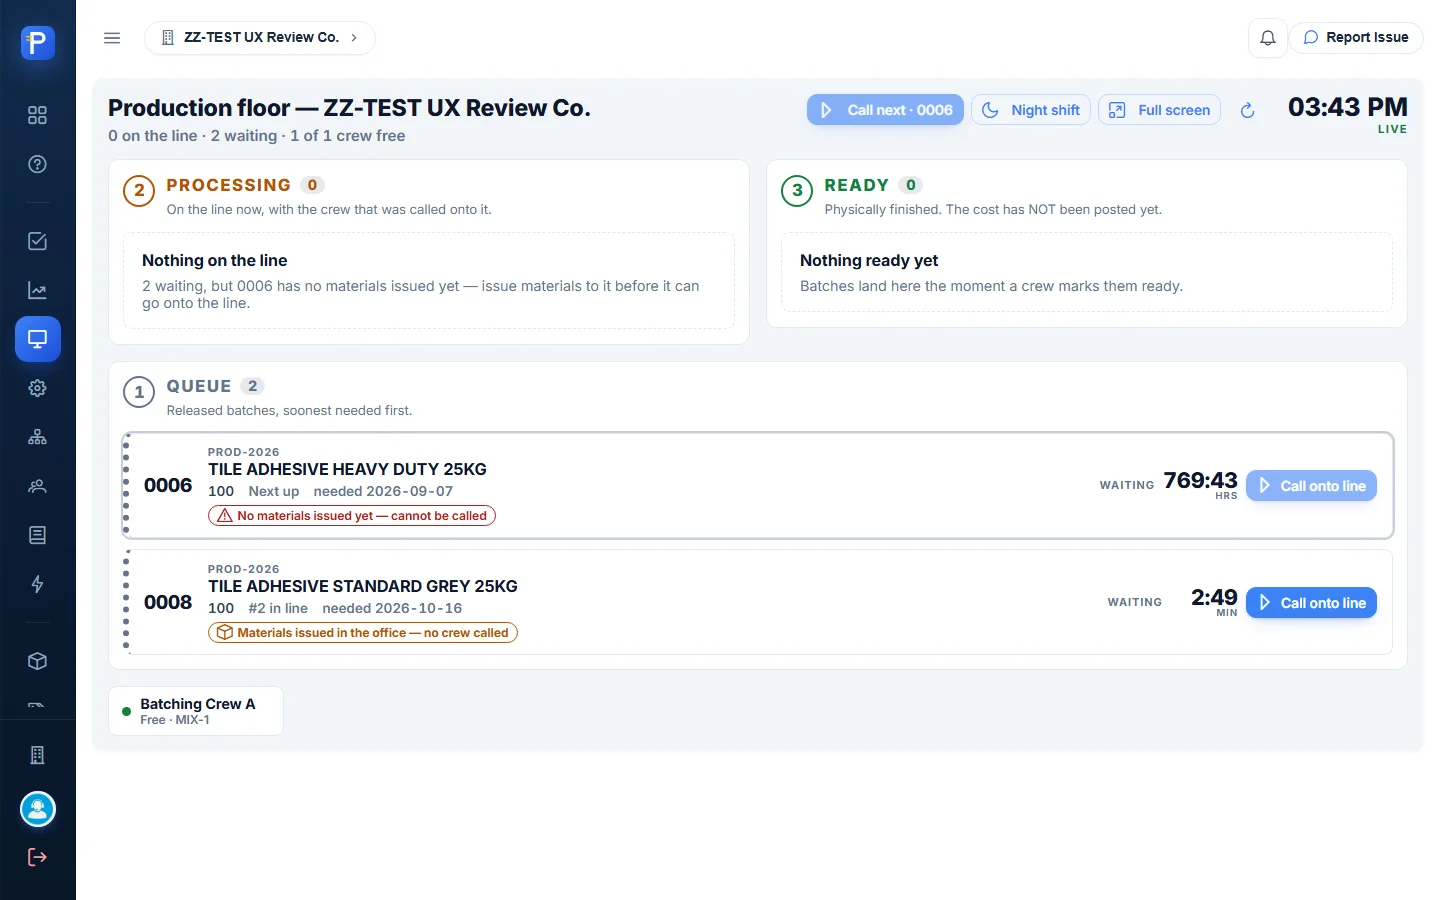
Task: Open the lightning bolt icon in sidebar
Action: coord(37,584)
